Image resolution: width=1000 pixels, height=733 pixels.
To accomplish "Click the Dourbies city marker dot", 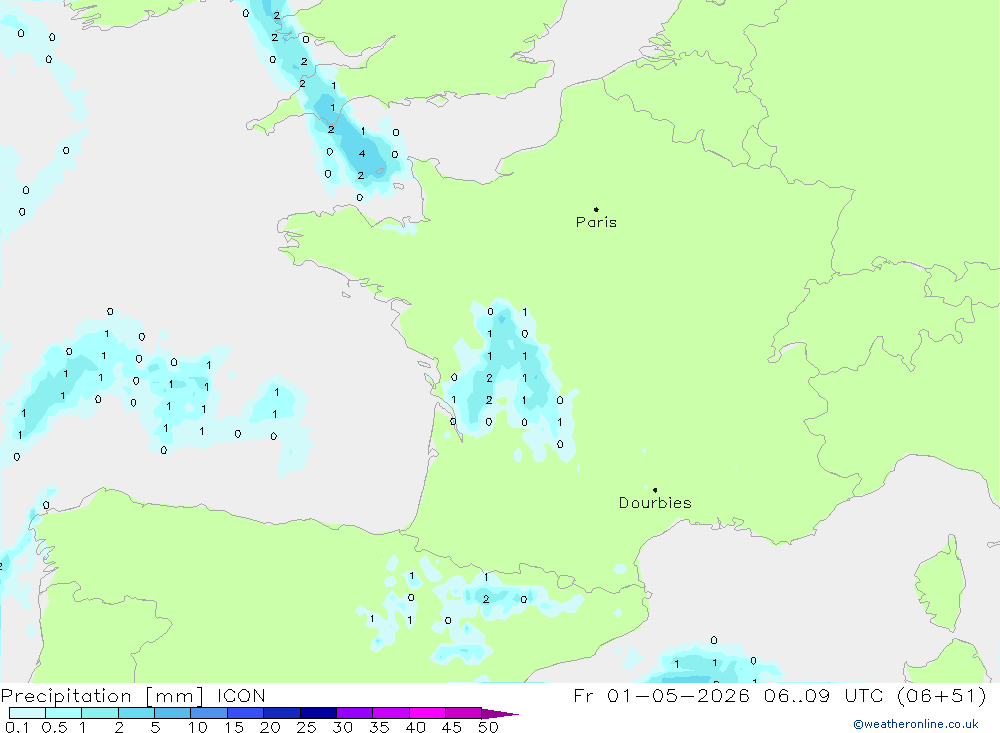I will click(655, 490).
